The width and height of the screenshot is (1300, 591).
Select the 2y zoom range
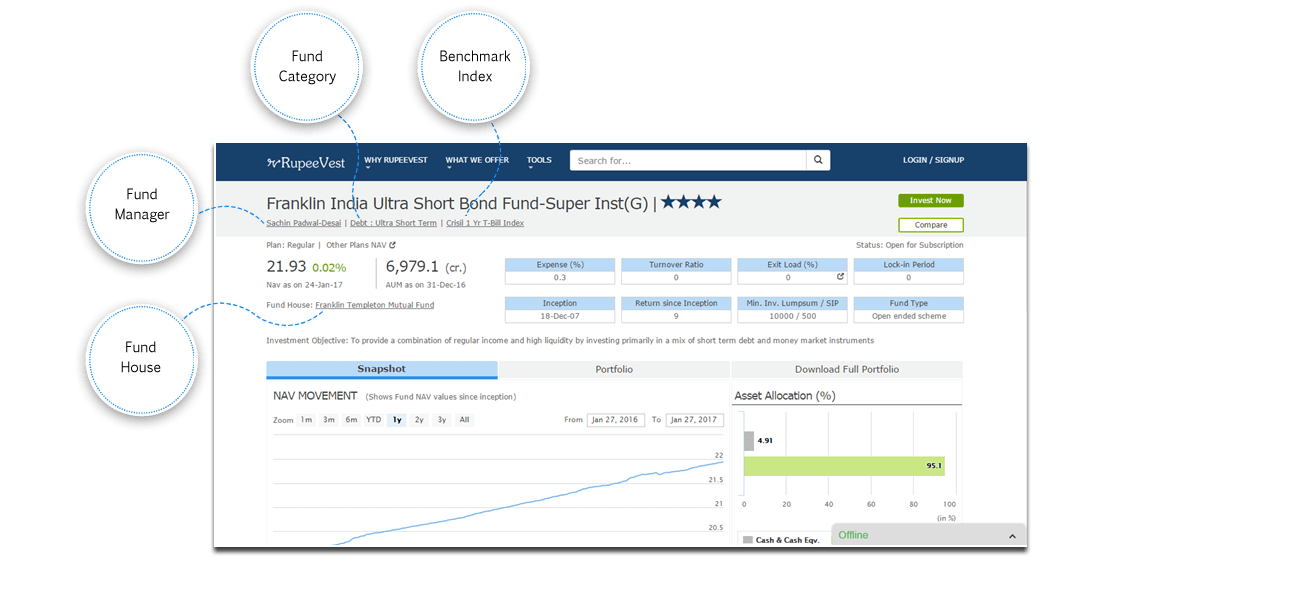[419, 420]
